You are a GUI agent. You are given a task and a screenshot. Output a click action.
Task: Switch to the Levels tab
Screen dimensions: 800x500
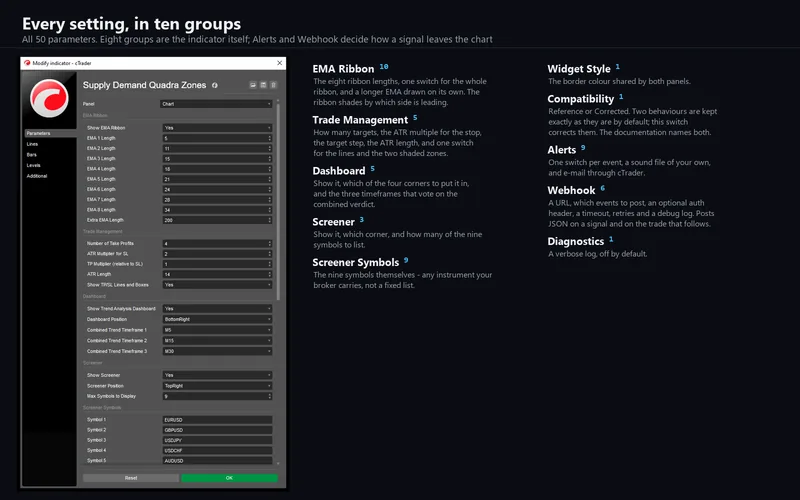click(33, 165)
